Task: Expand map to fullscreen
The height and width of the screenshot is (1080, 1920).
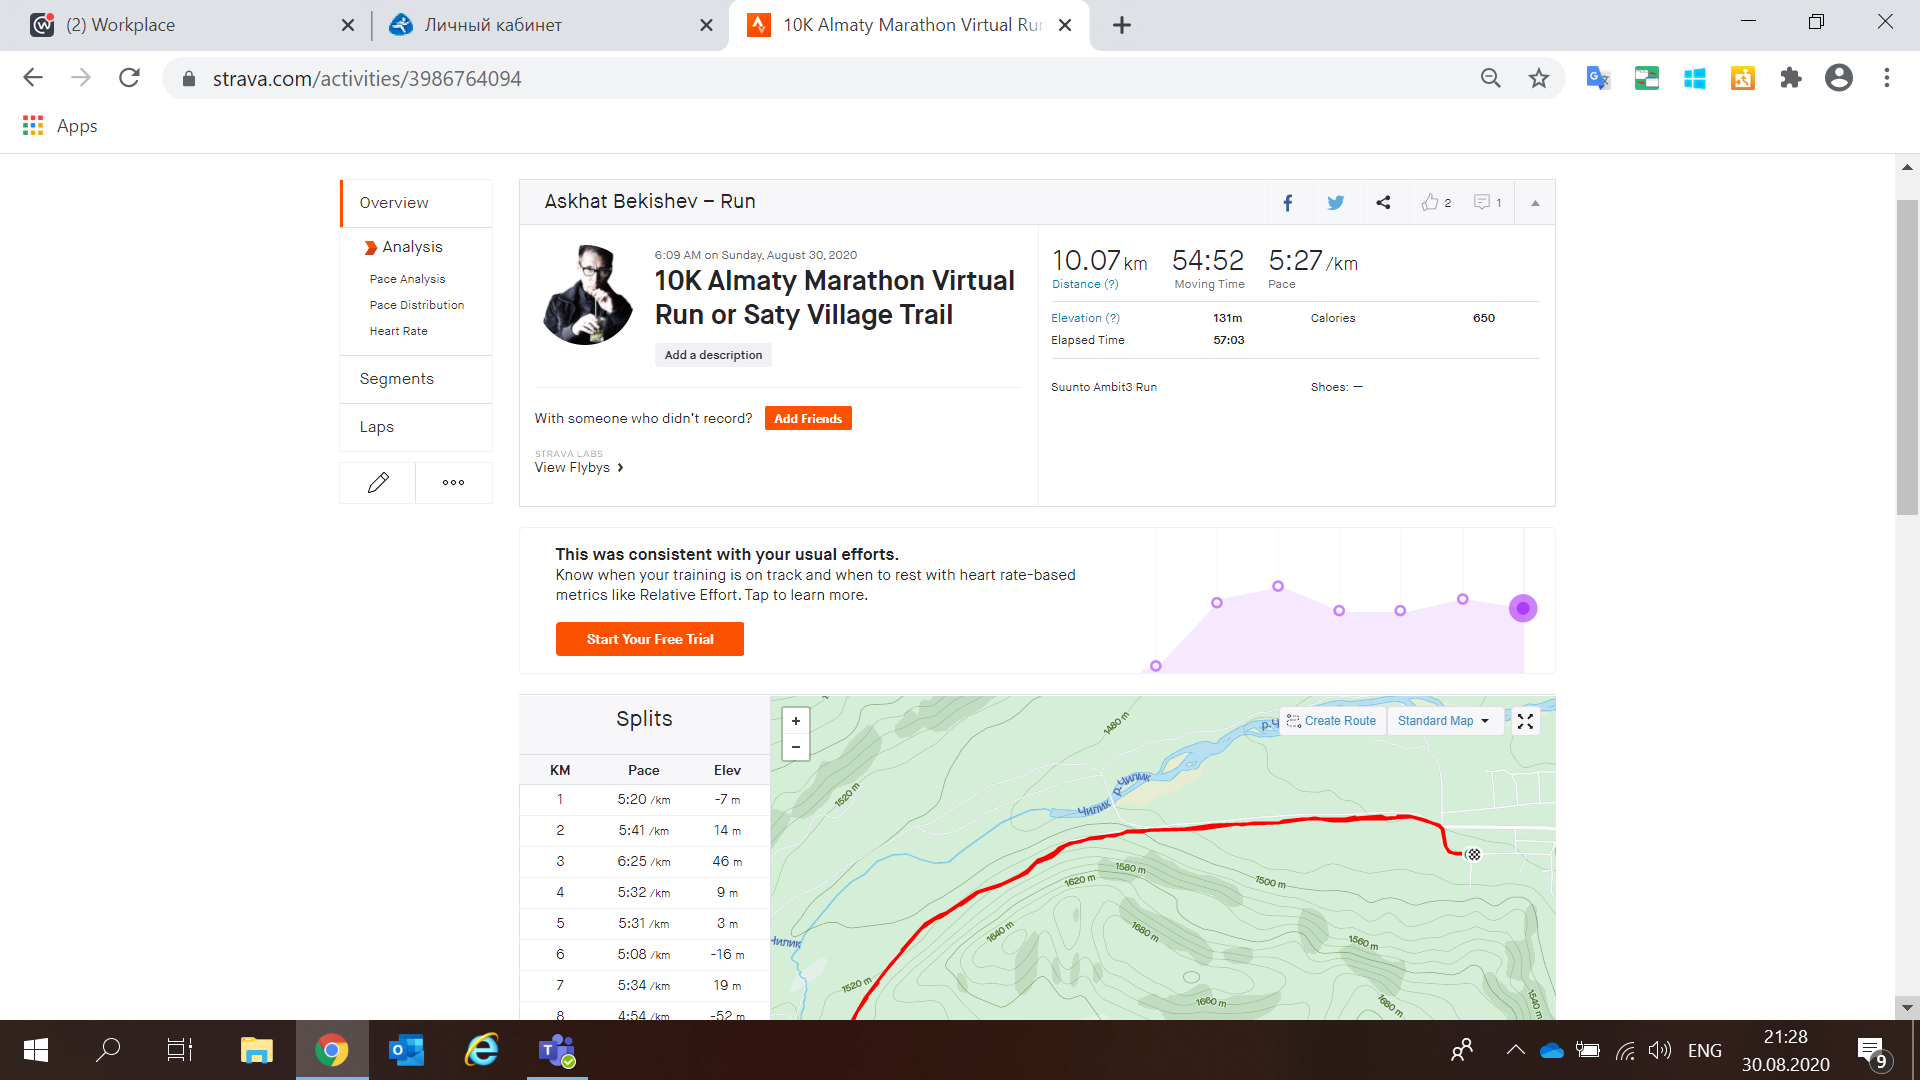Action: [1525, 721]
